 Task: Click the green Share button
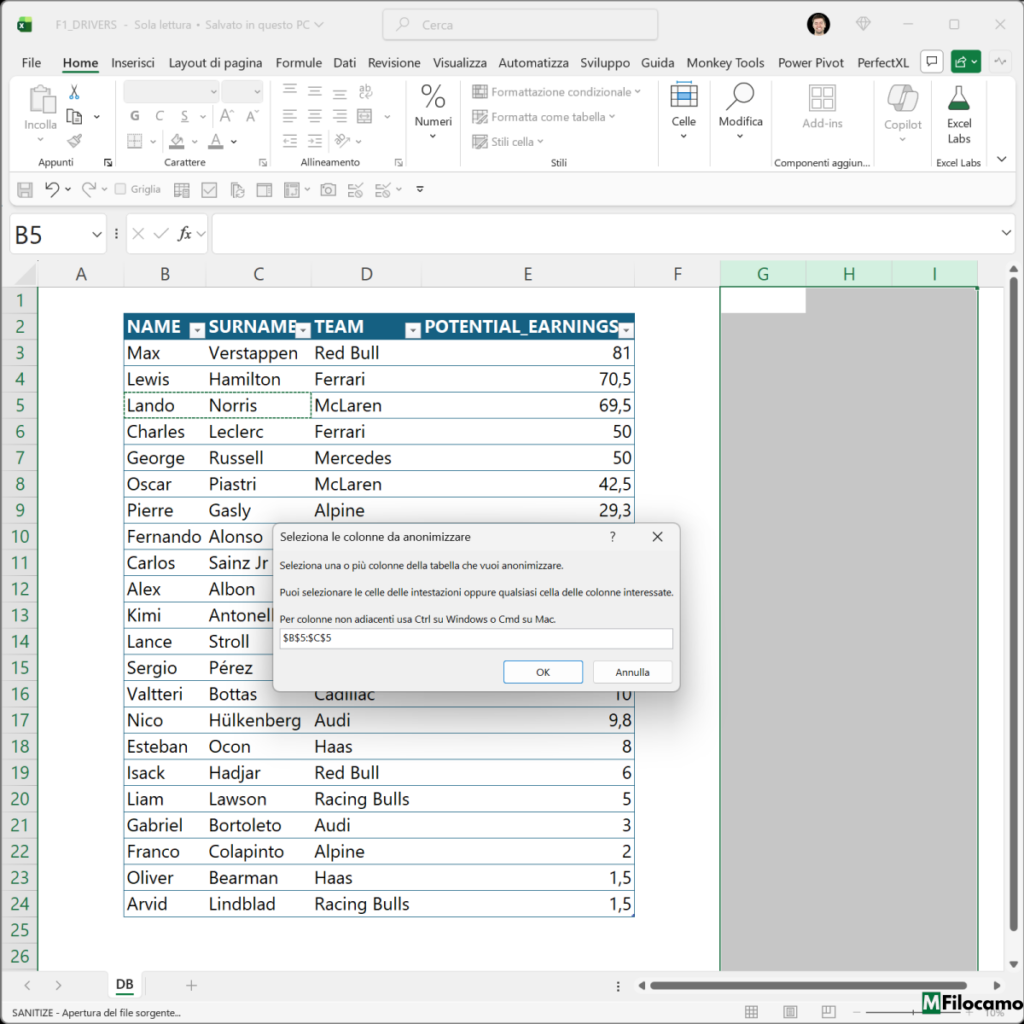(966, 62)
